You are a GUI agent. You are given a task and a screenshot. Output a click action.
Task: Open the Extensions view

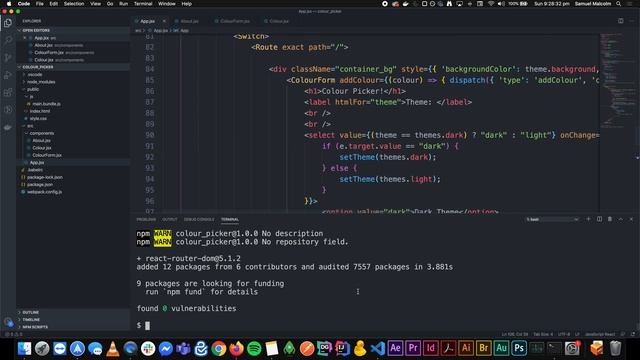tap(8, 92)
